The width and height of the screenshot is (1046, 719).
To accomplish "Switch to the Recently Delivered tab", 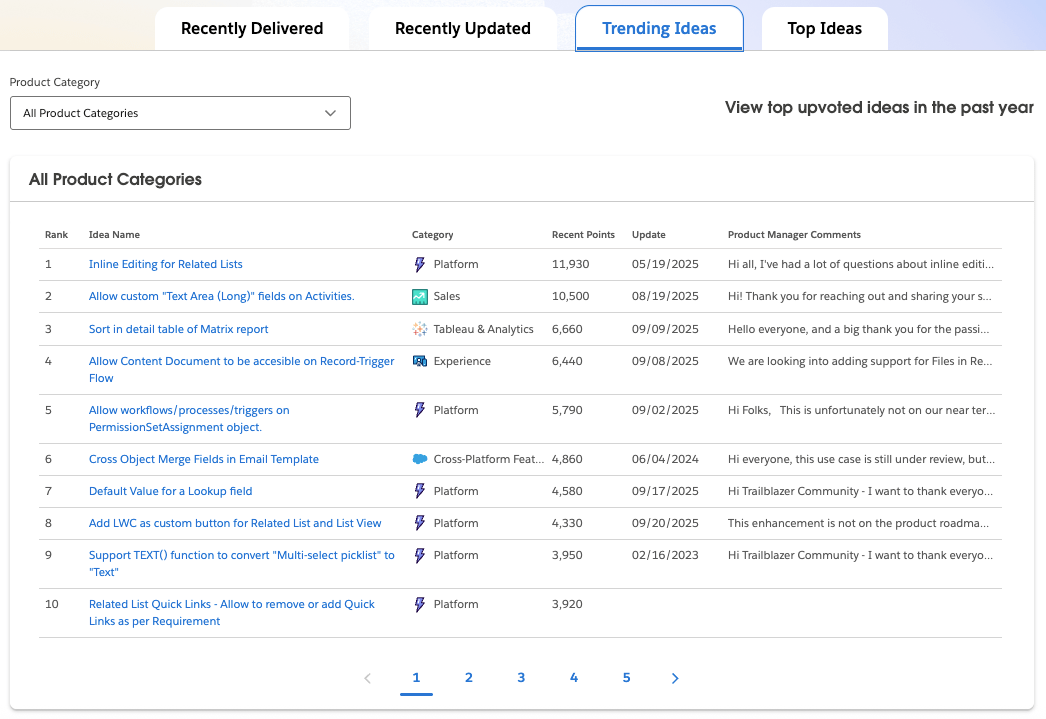I will click(252, 29).
